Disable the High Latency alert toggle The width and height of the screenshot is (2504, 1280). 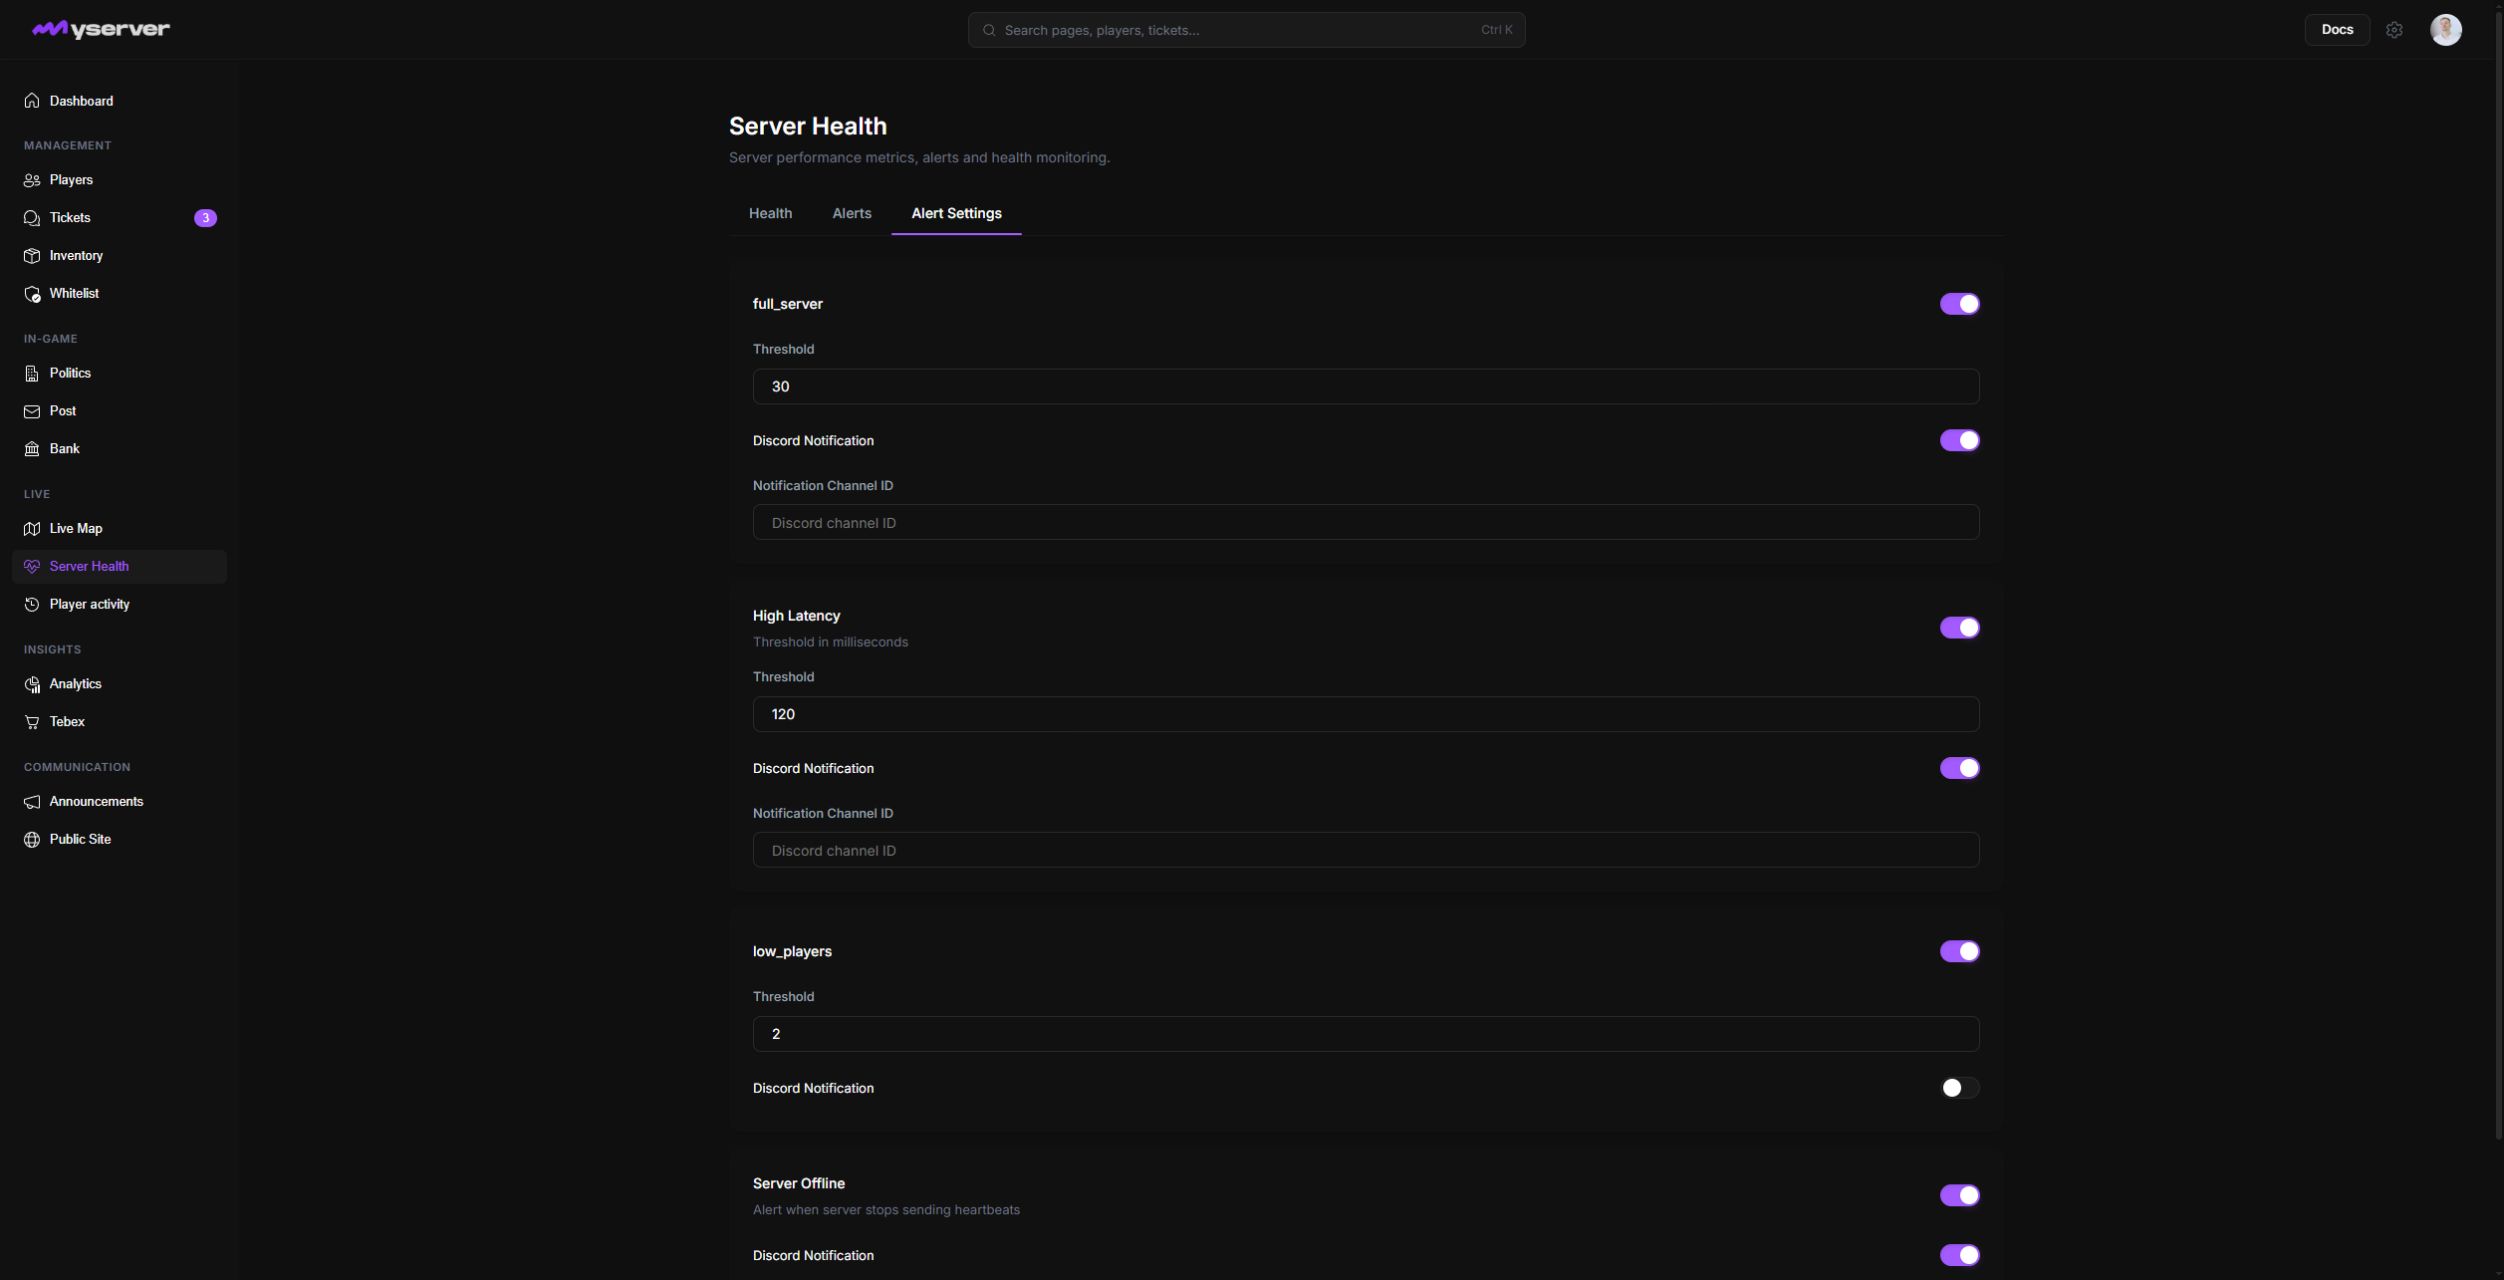point(1959,627)
